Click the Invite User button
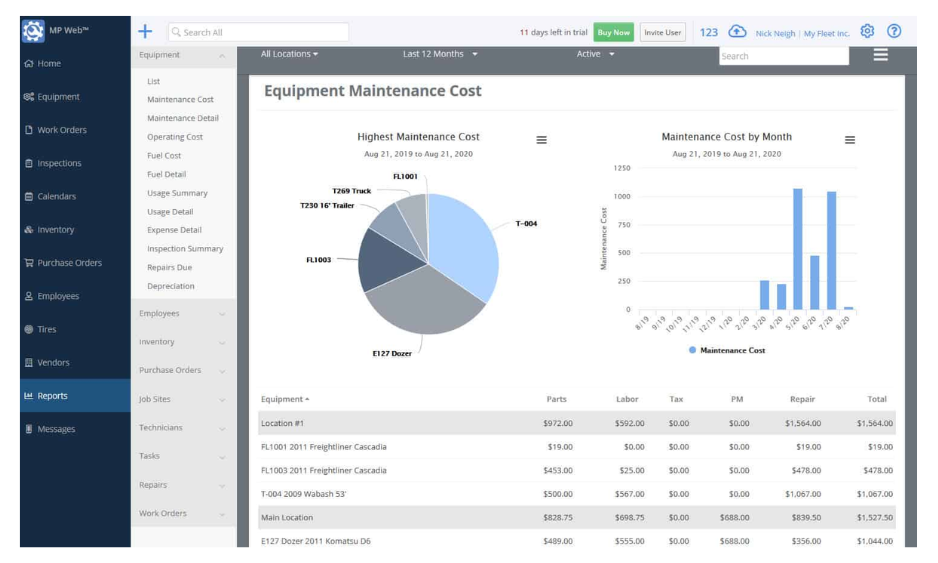 point(662,32)
